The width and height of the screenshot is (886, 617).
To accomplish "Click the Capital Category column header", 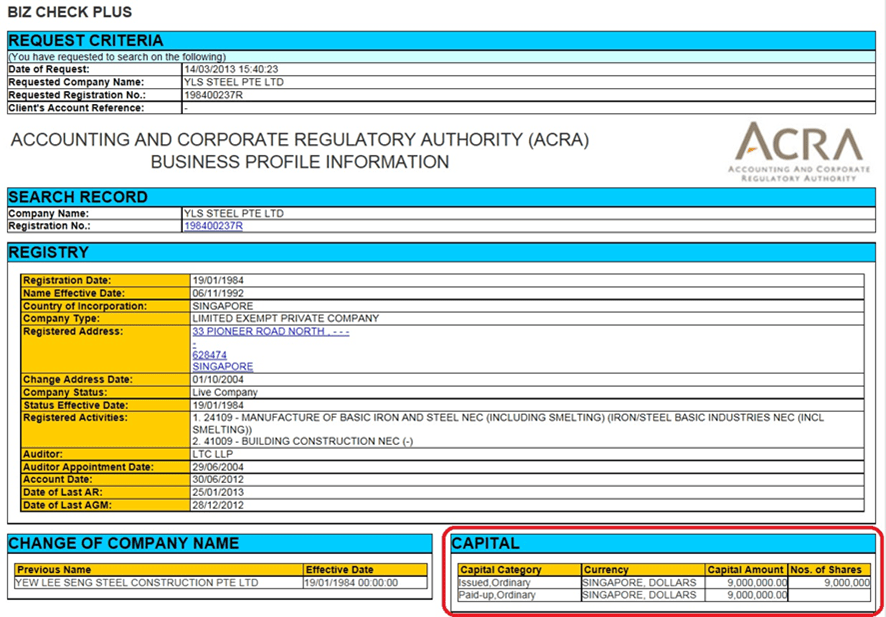I will click(x=520, y=570).
